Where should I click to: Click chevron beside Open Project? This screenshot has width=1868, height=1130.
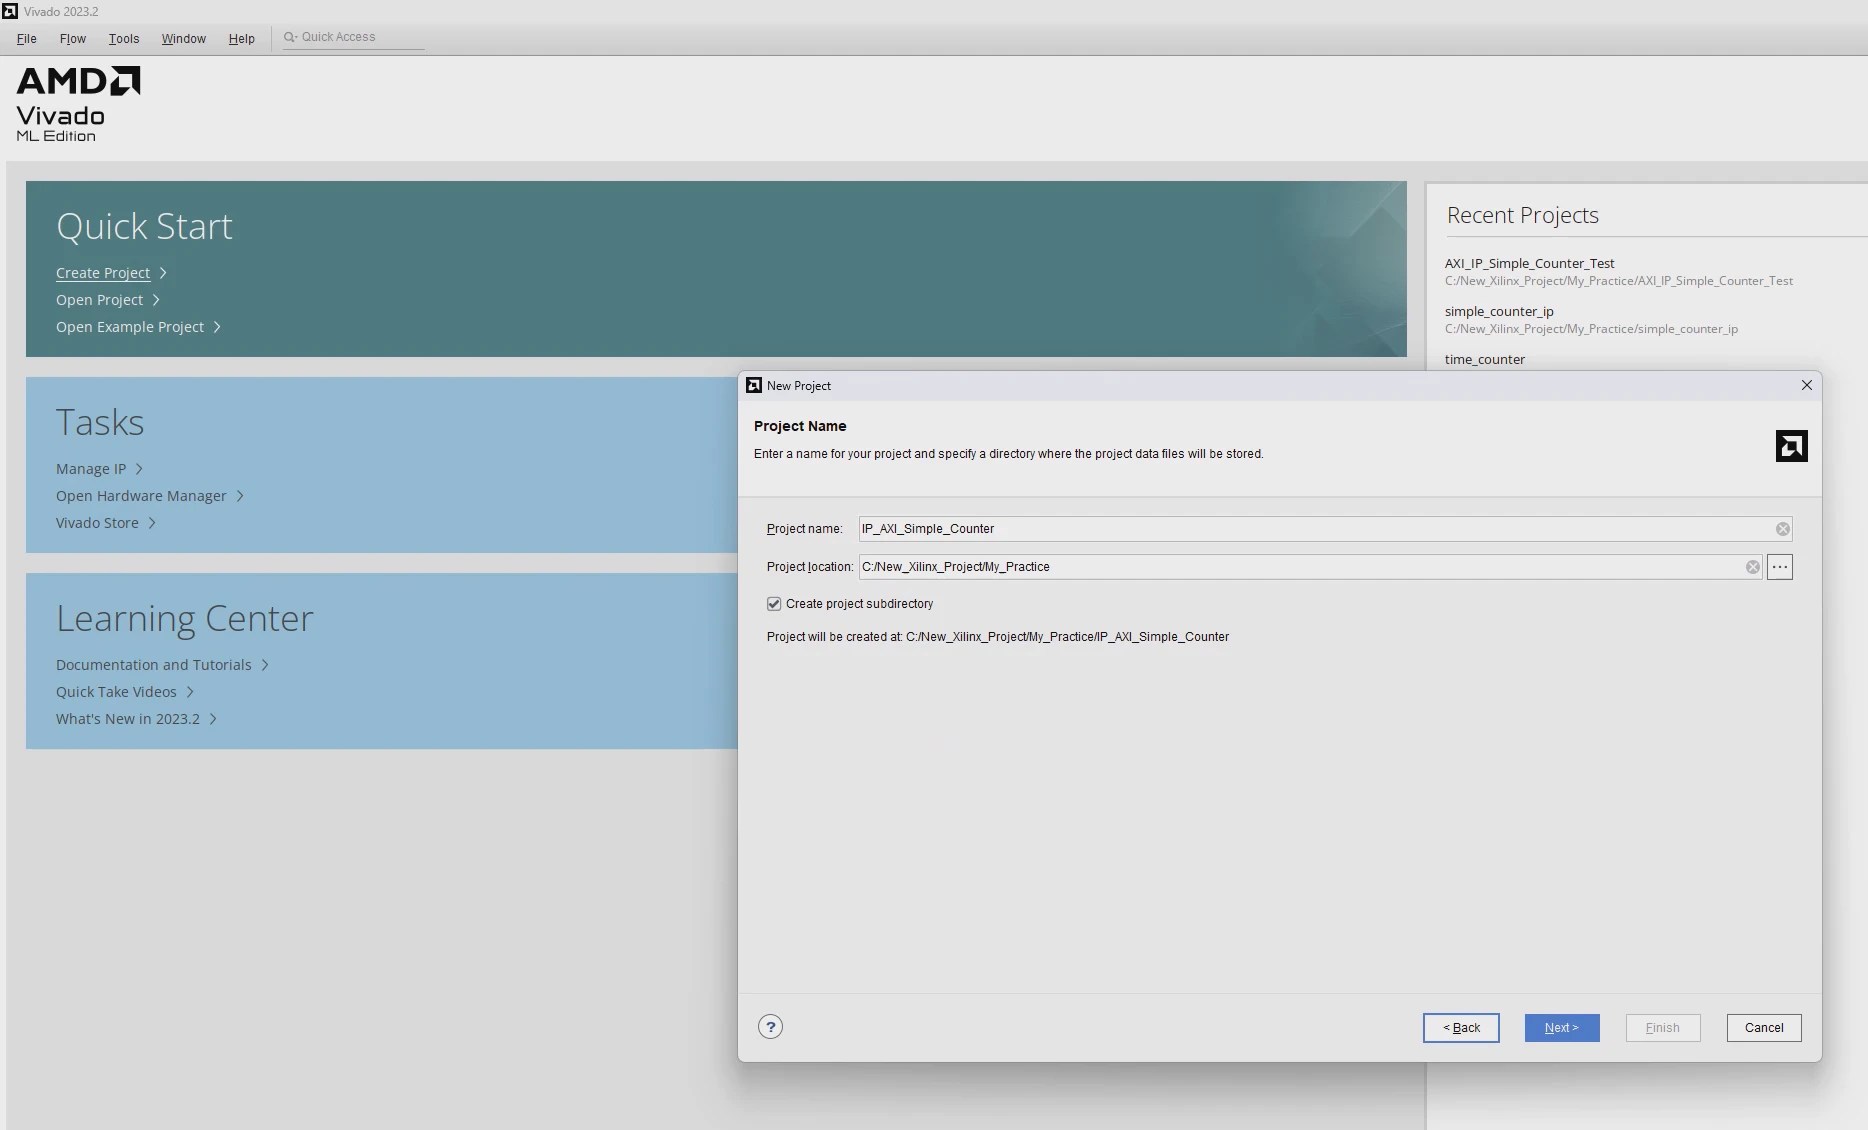pyautogui.click(x=156, y=300)
